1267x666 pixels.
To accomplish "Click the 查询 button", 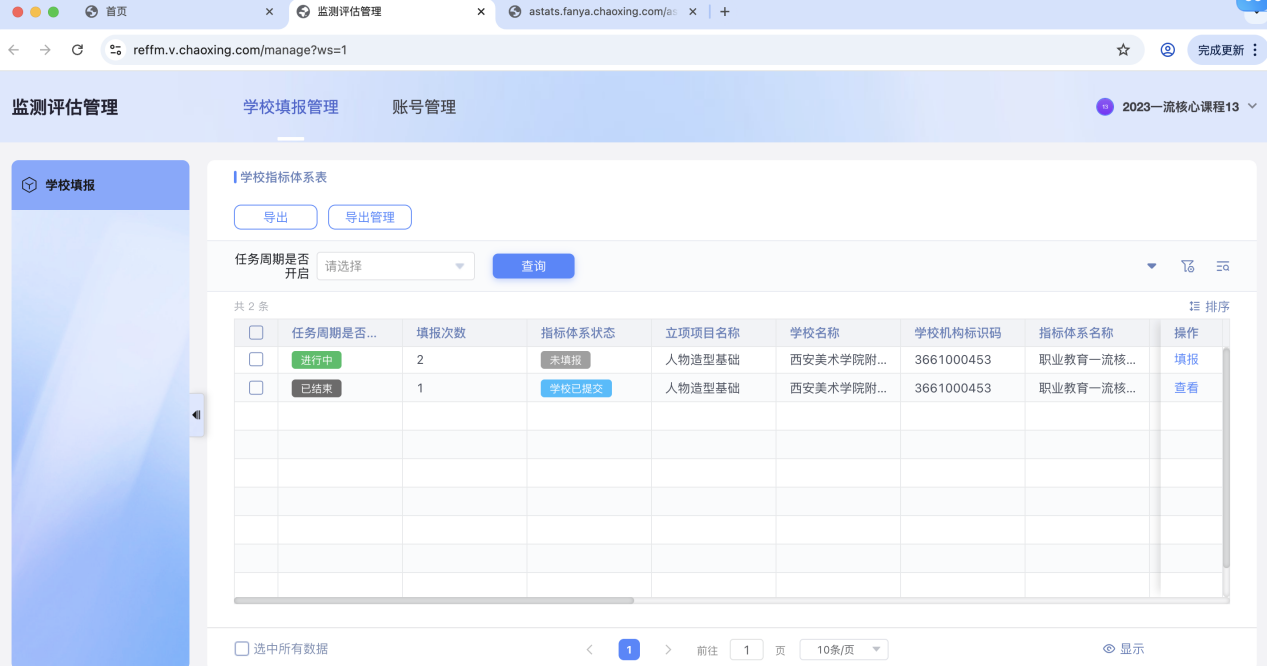I will click(x=533, y=266).
